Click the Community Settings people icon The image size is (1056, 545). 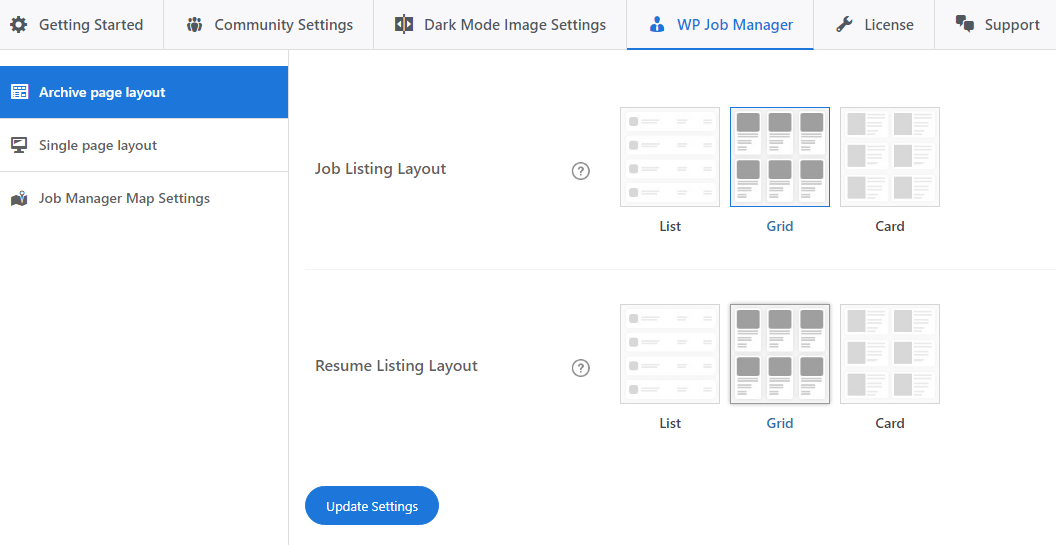[x=195, y=25]
